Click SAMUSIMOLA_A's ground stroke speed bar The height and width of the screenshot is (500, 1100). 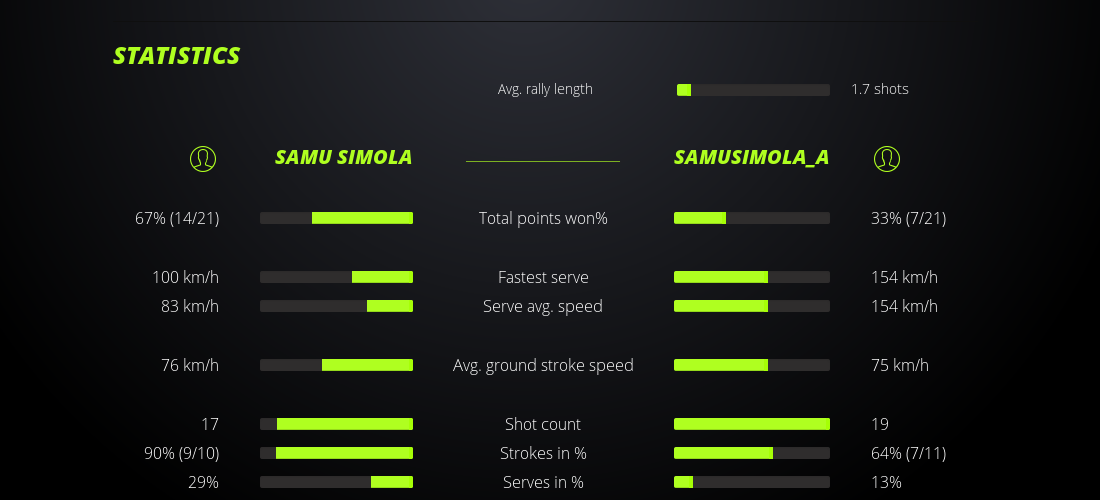[x=751, y=365]
